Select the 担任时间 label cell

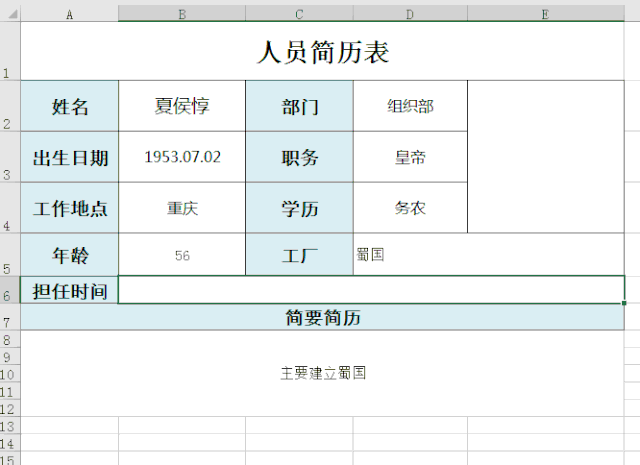pyautogui.click(x=69, y=290)
